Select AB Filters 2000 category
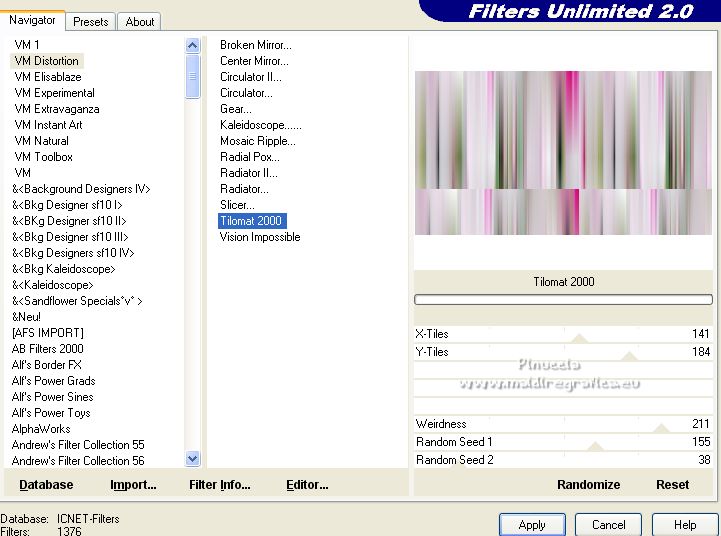Screen dimensions: 721x536 [48, 349]
